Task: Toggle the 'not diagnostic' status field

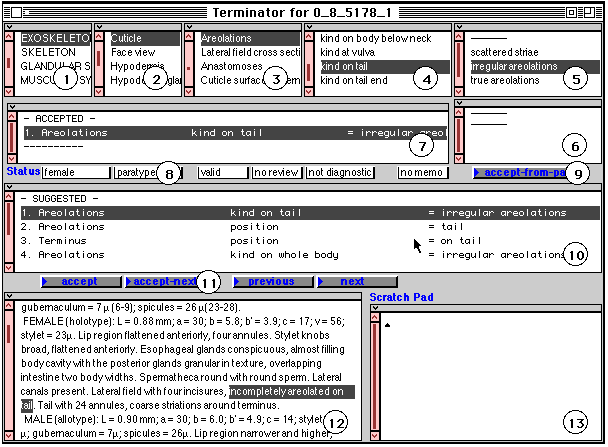Action: (339, 173)
